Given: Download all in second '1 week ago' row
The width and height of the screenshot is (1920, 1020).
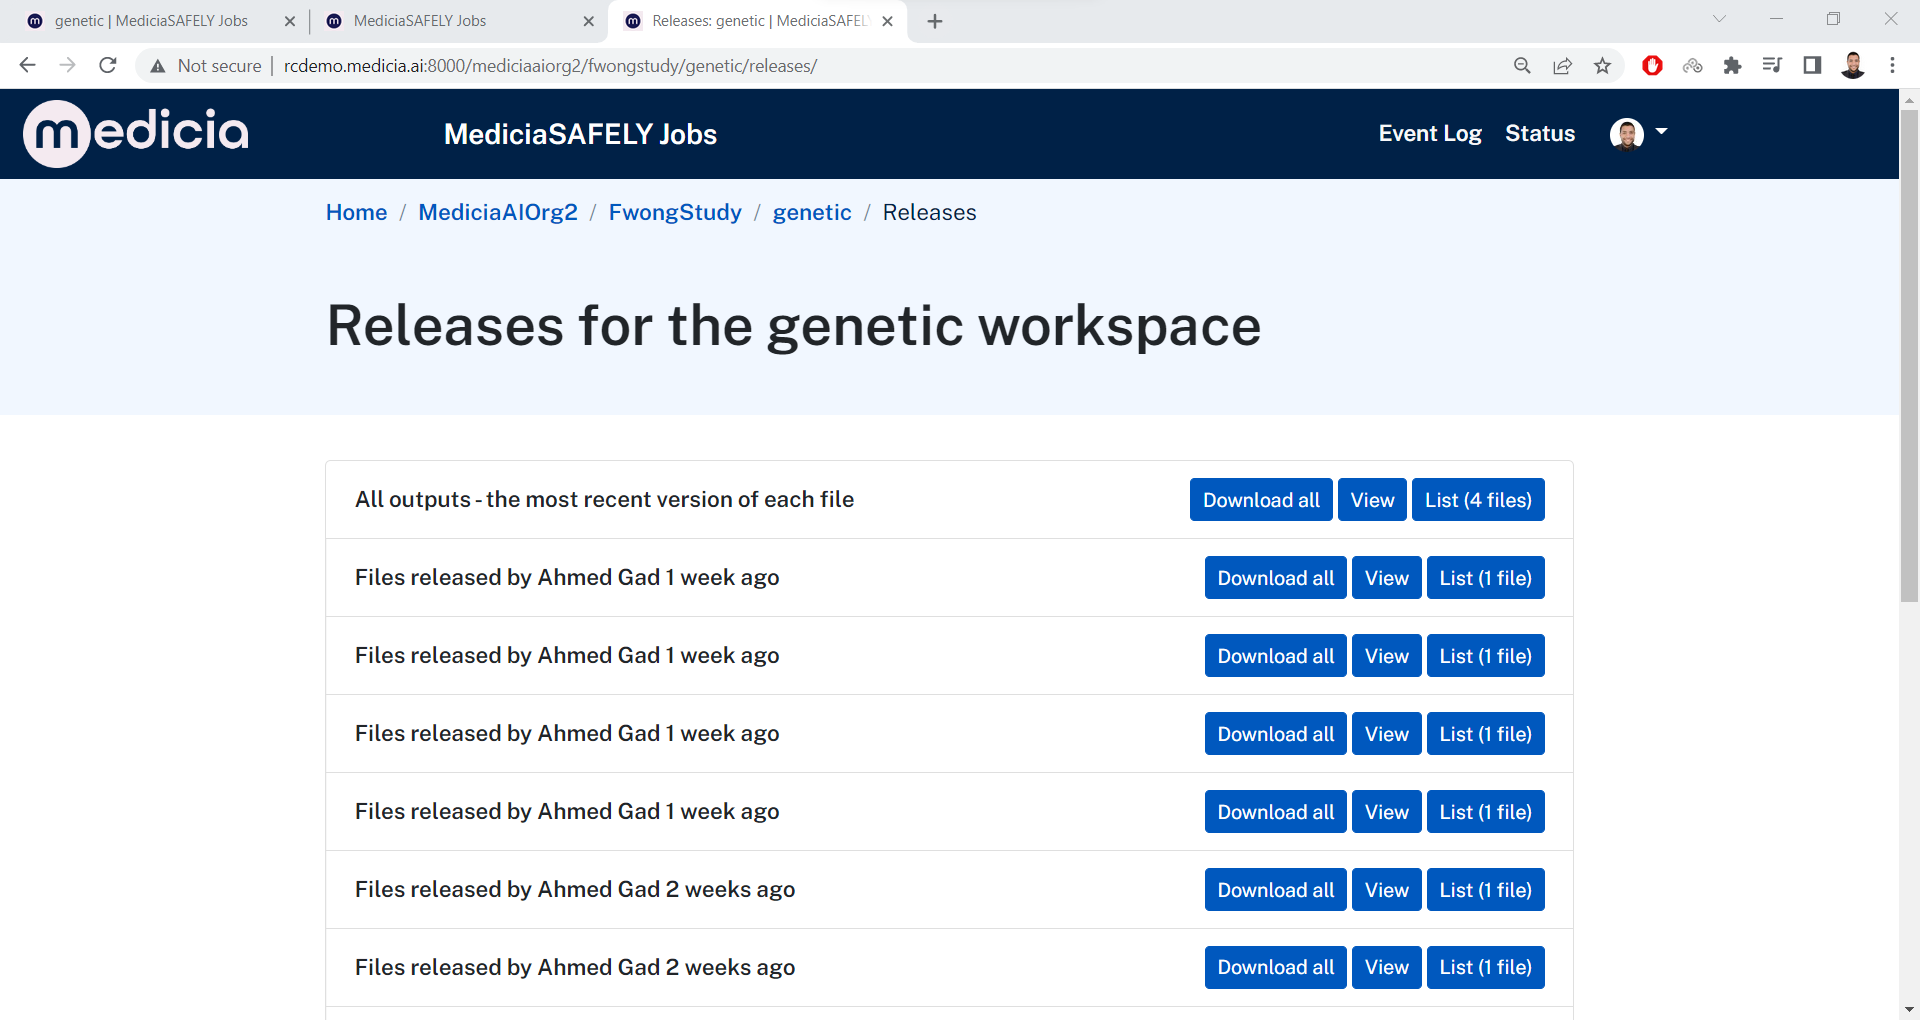Looking at the screenshot, I should coord(1276,656).
